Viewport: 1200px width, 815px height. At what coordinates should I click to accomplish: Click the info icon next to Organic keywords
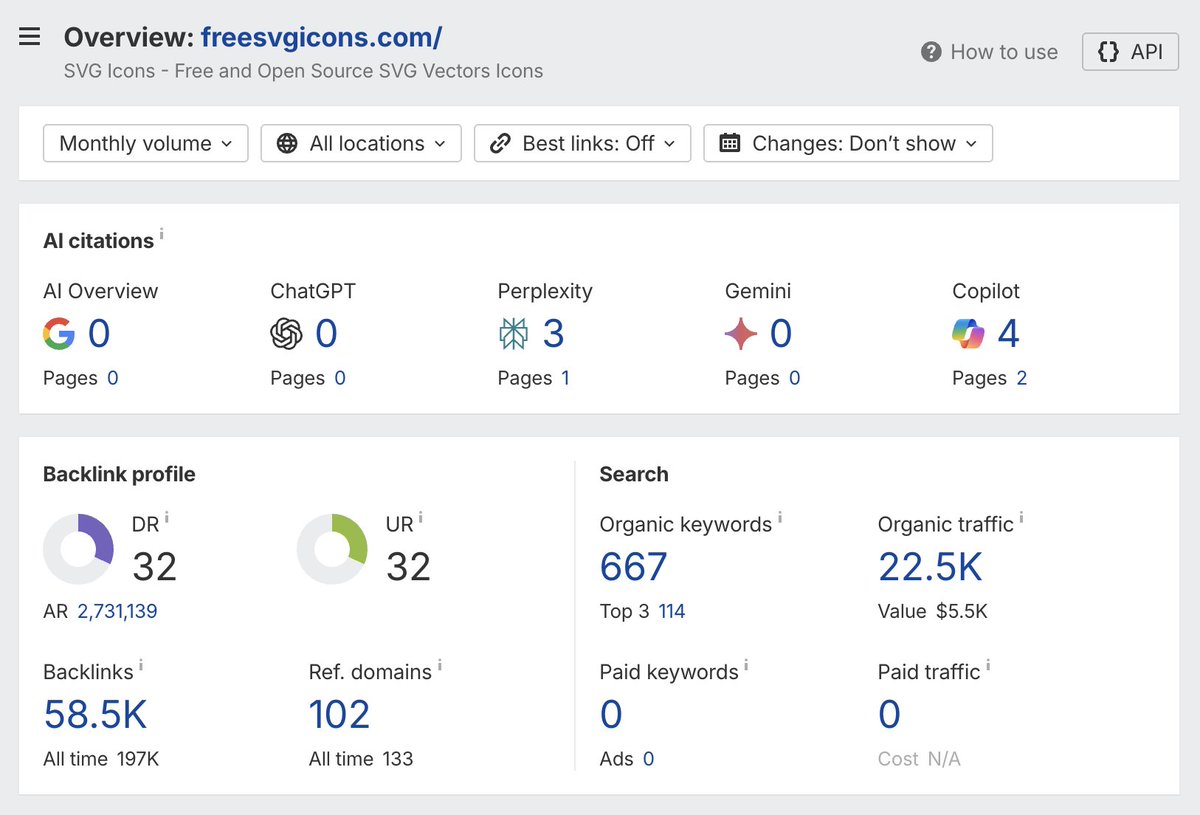point(780,518)
